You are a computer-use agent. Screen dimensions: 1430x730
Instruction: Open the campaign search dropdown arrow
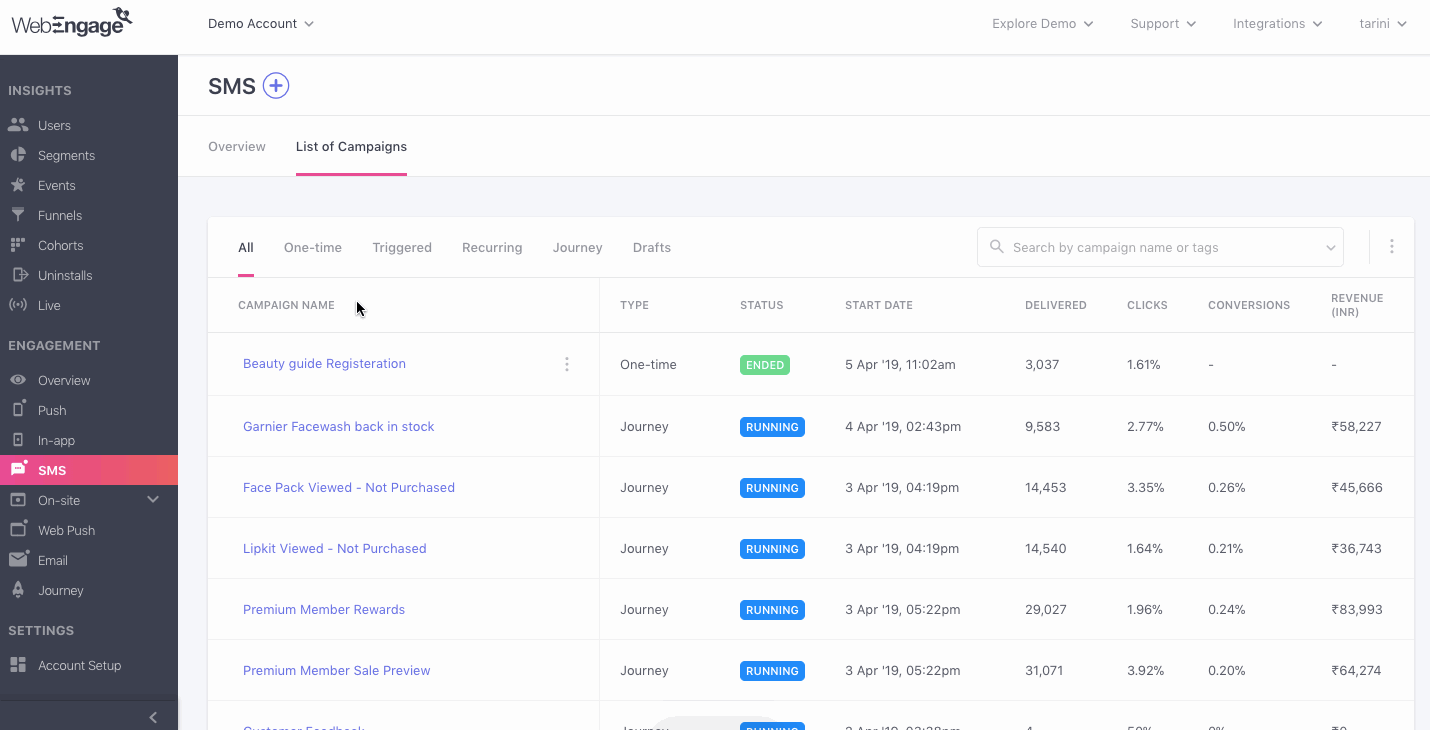tap(1330, 247)
